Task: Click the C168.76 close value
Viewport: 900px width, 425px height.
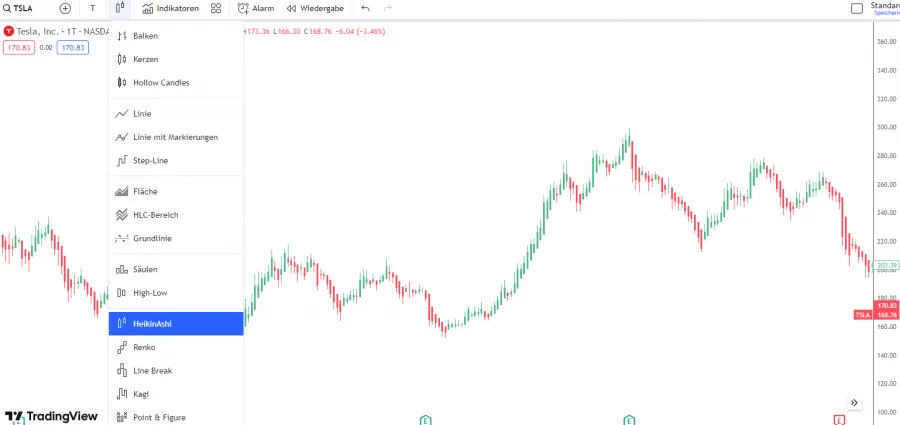Action: click(x=318, y=32)
